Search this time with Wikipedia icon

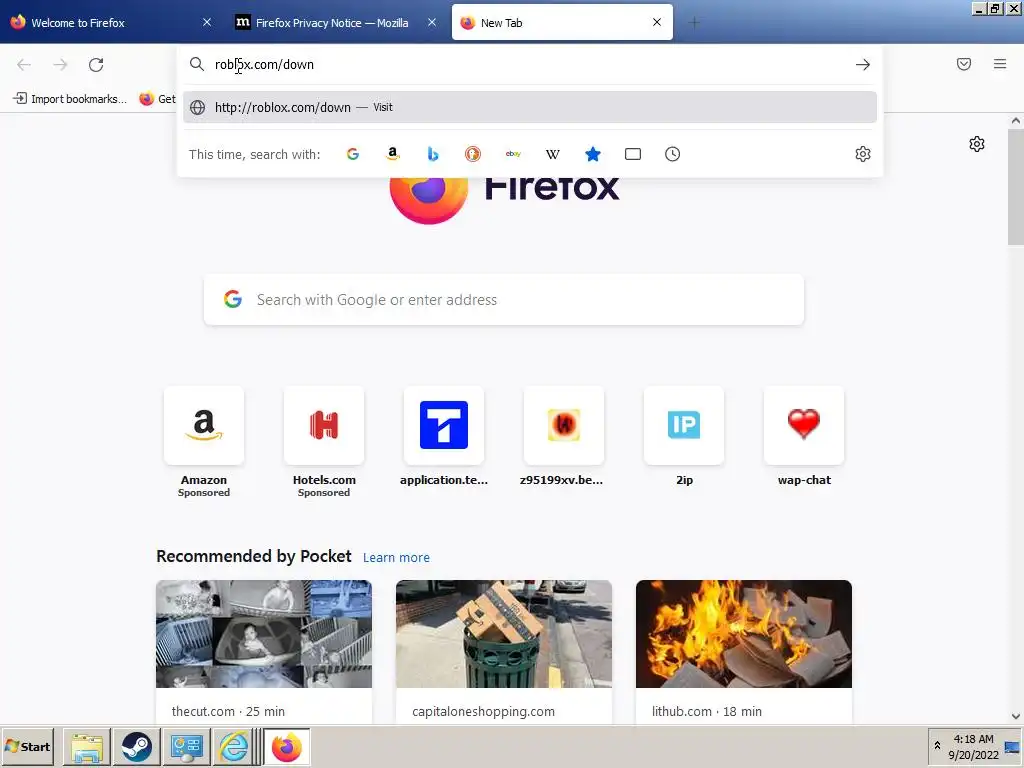[552, 154]
